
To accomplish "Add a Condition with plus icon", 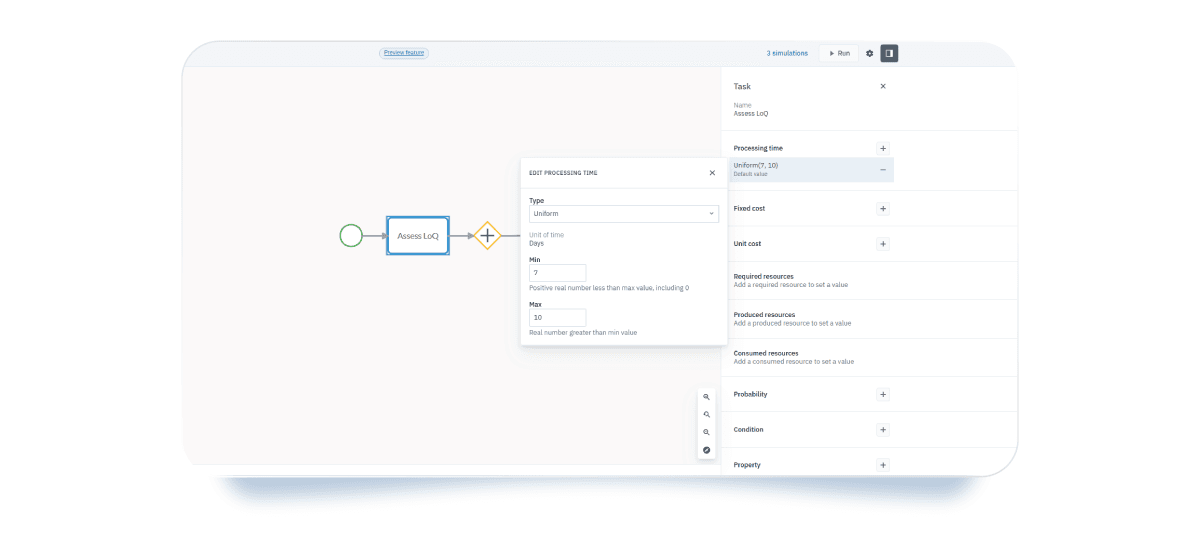I will [x=883, y=430].
